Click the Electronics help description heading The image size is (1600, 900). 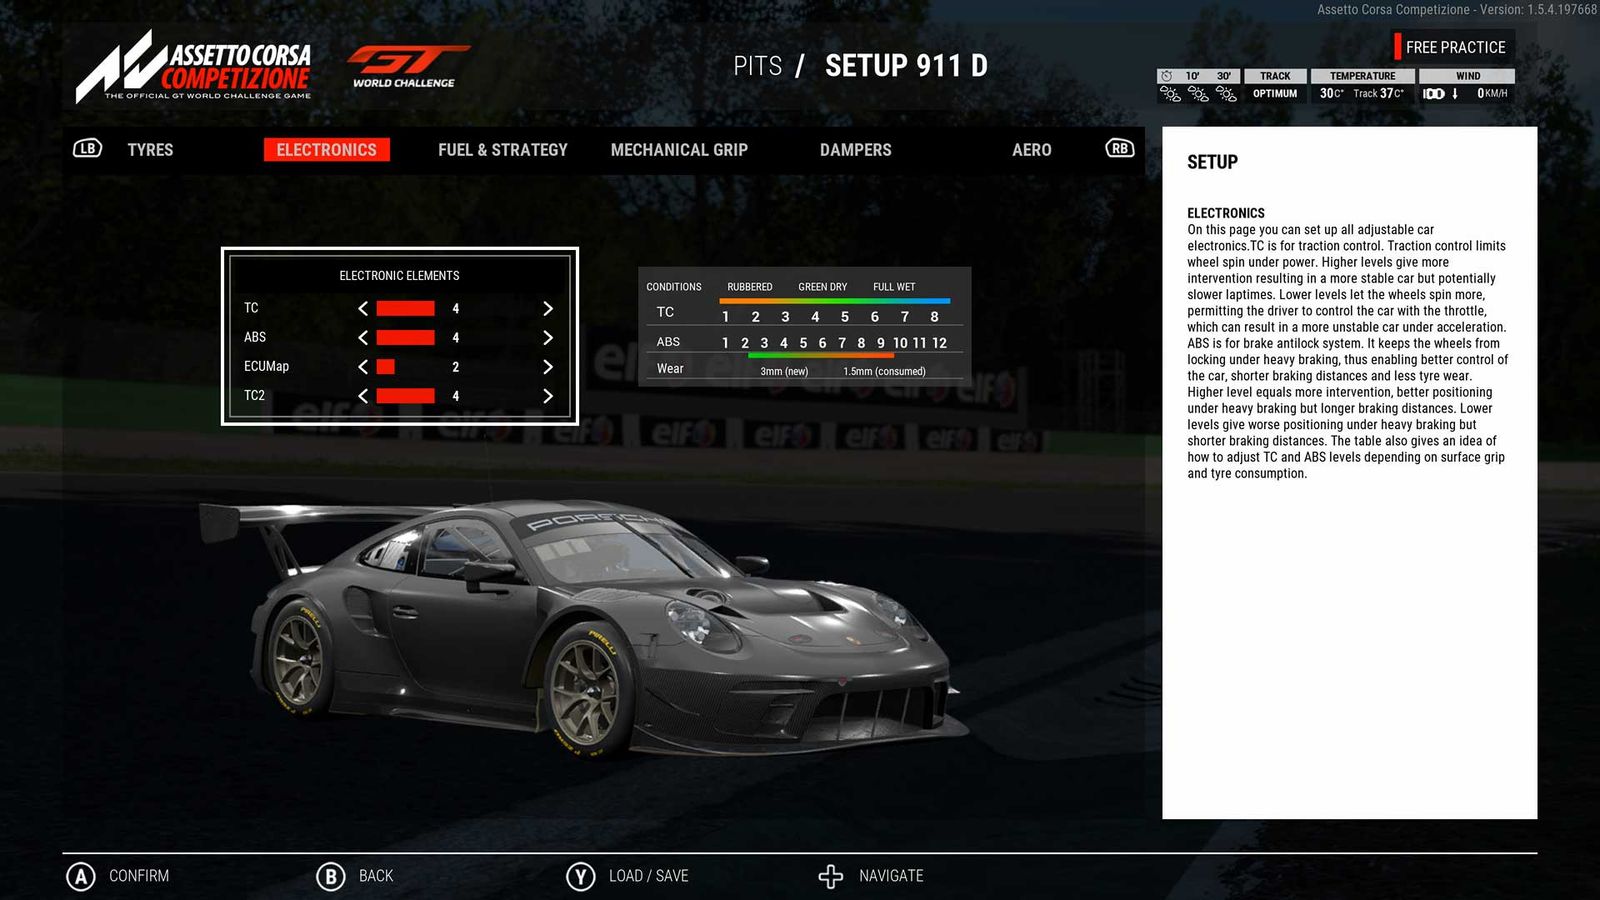coord(1226,213)
